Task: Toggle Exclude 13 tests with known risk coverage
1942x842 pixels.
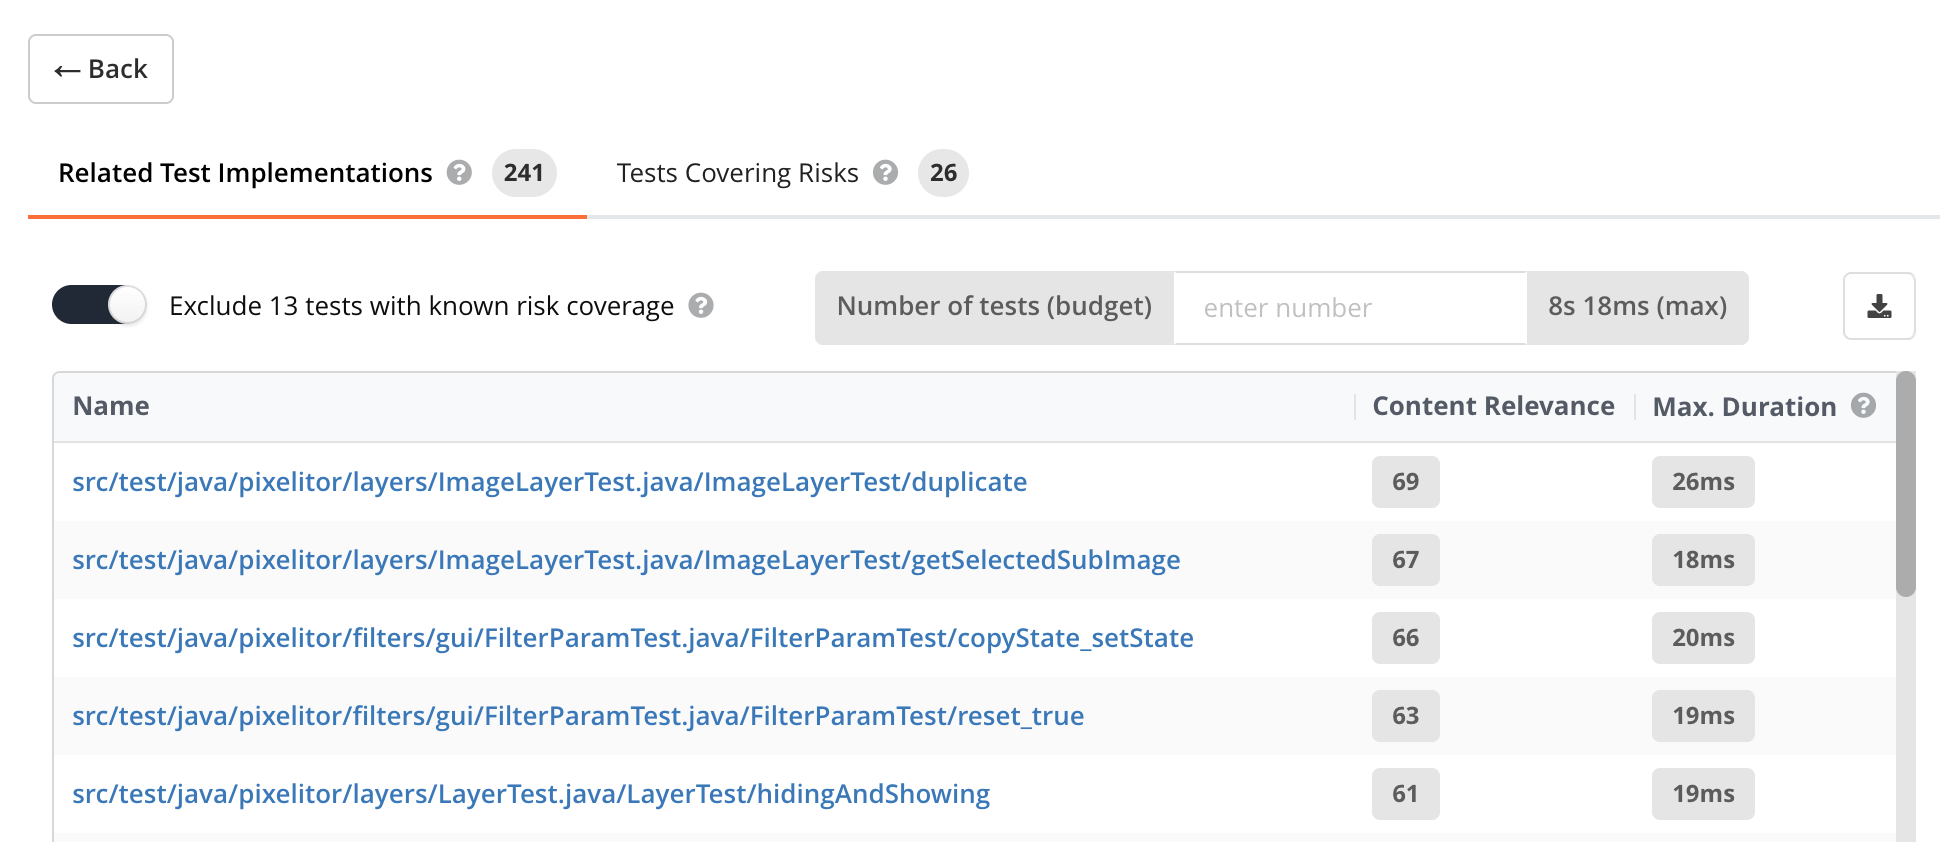Action: [99, 305]
